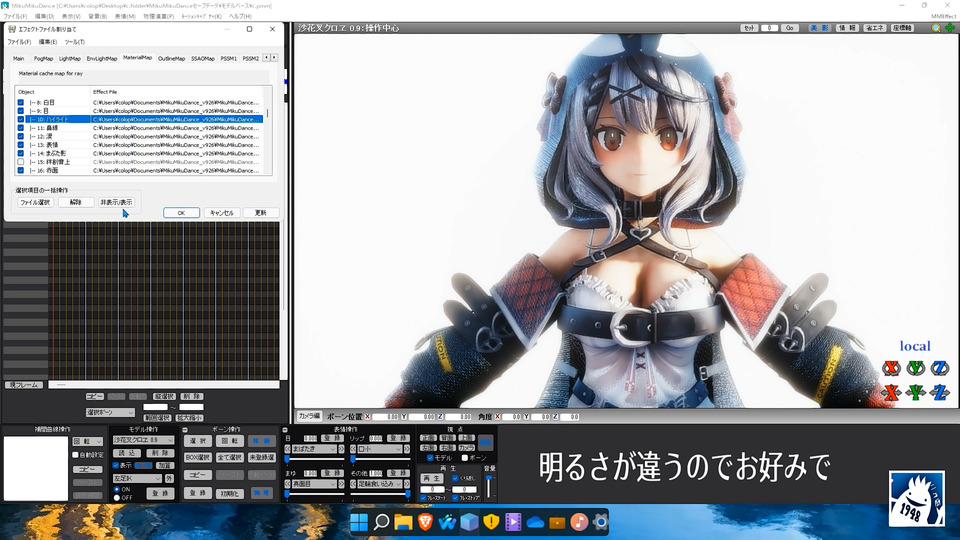
Task: Collapse the facial operation panel minus icon
Action: pyautogui.click(x=285, y=430)
